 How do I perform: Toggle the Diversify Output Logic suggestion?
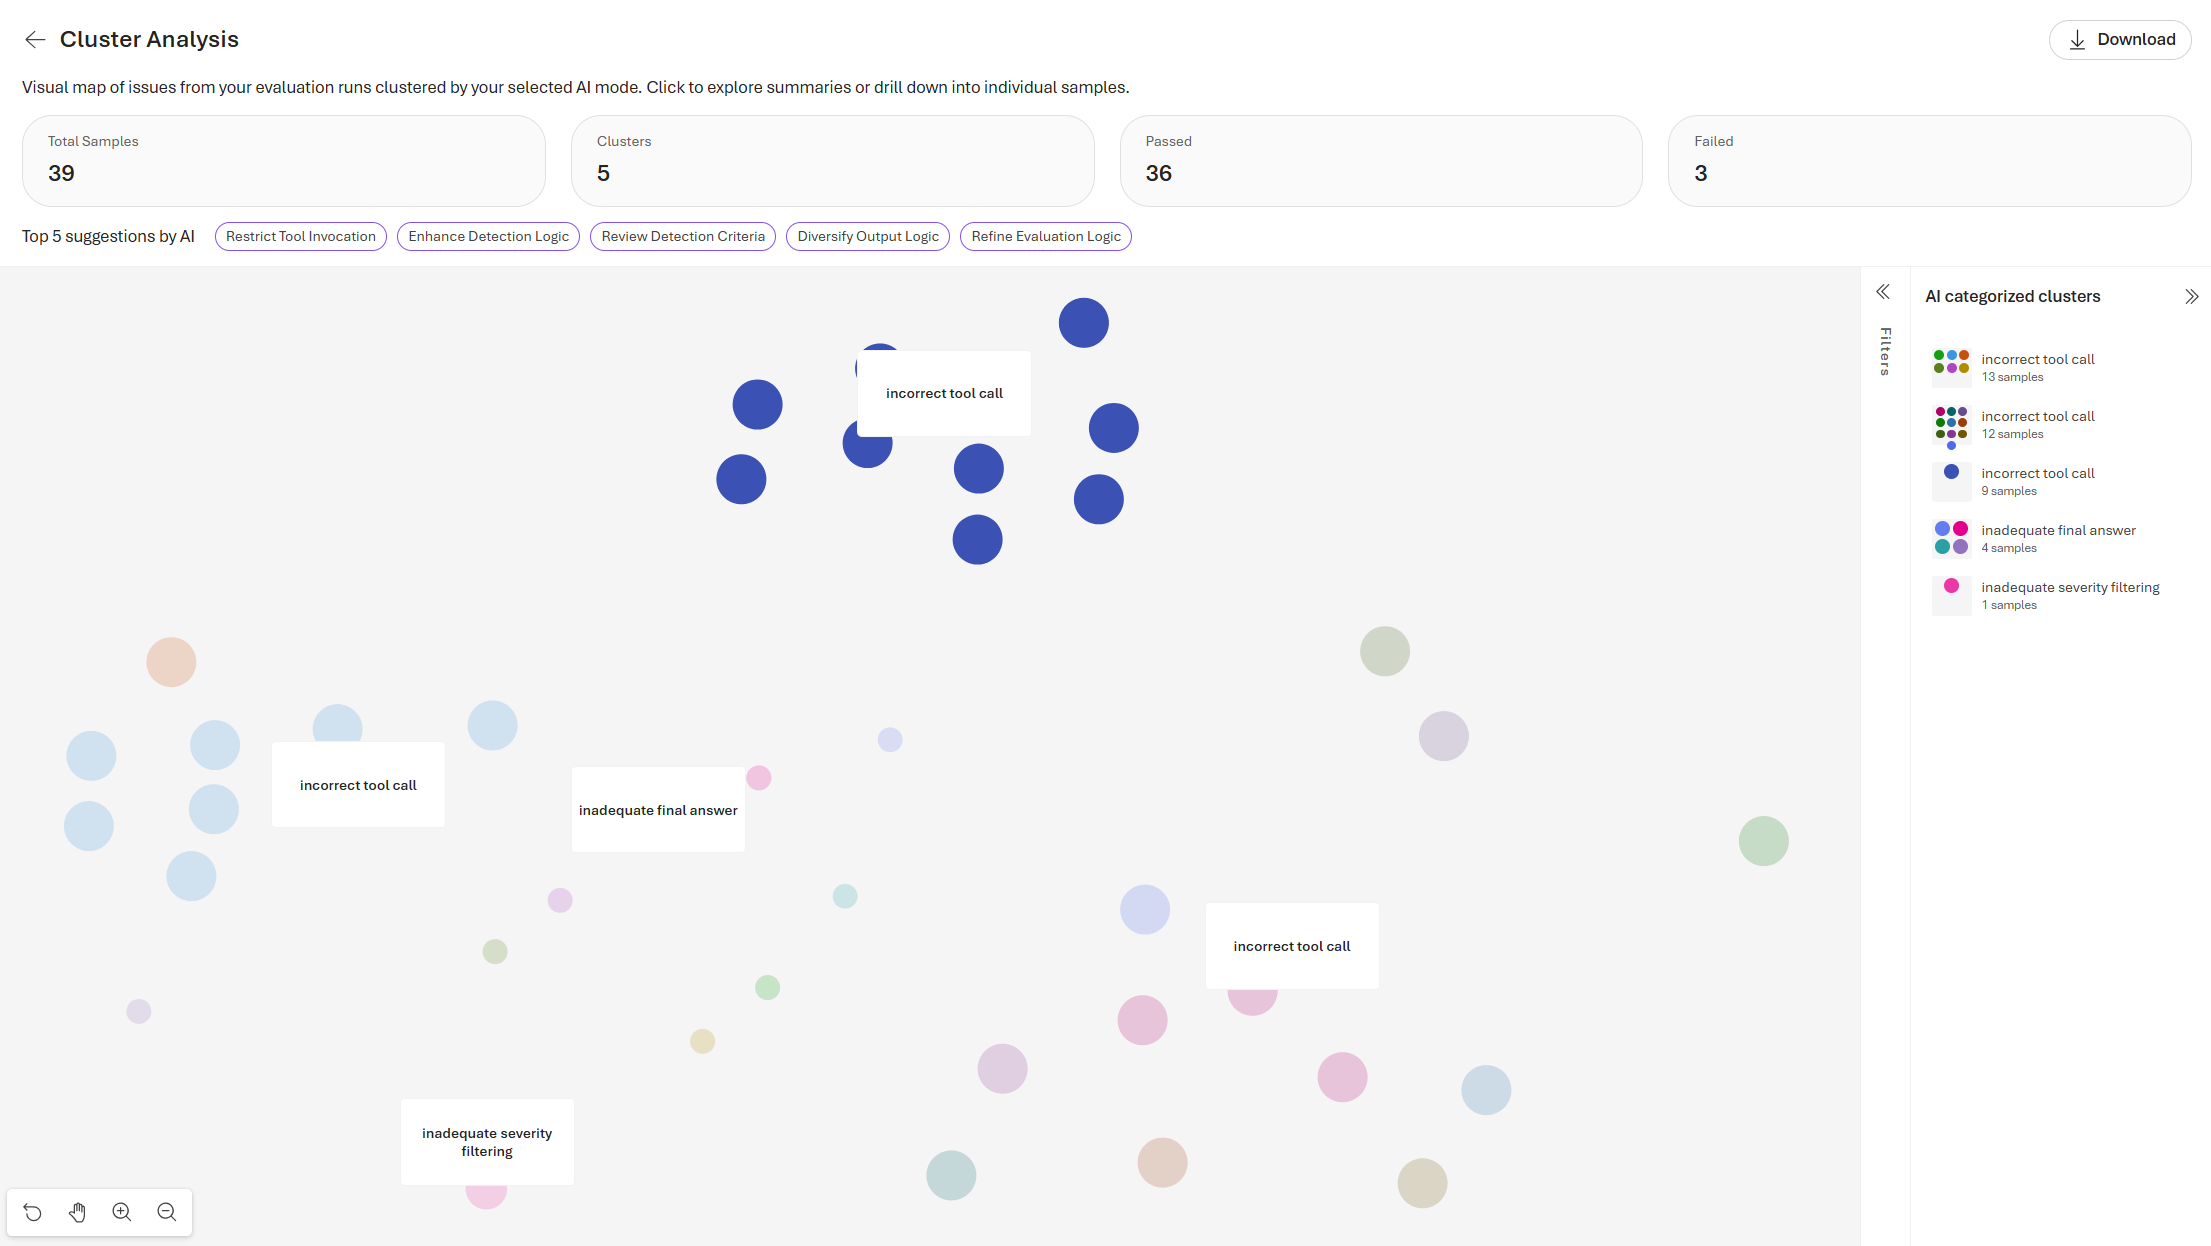click(867, 236)
